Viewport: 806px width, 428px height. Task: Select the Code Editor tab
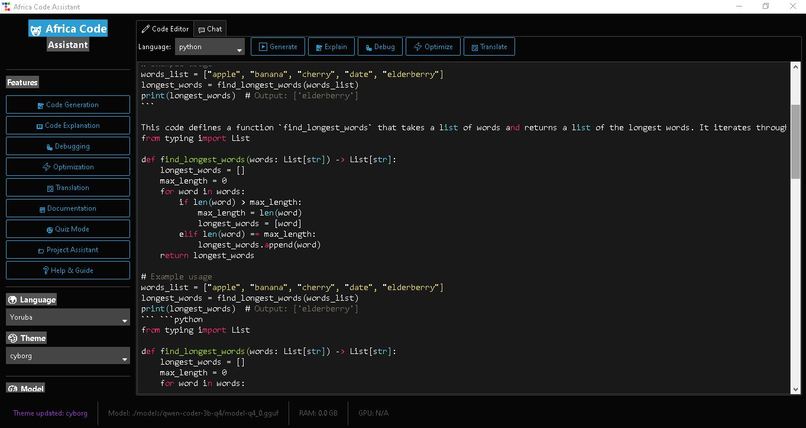[166, 29]
